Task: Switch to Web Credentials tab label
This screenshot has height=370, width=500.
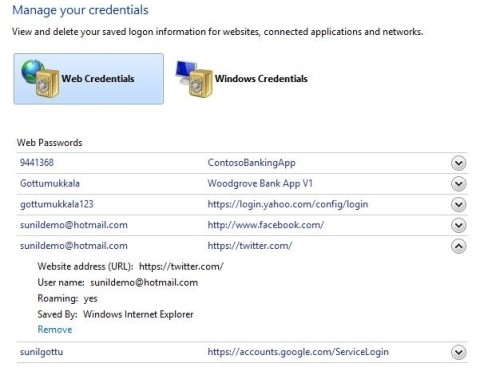Action: tap(98, 79)
